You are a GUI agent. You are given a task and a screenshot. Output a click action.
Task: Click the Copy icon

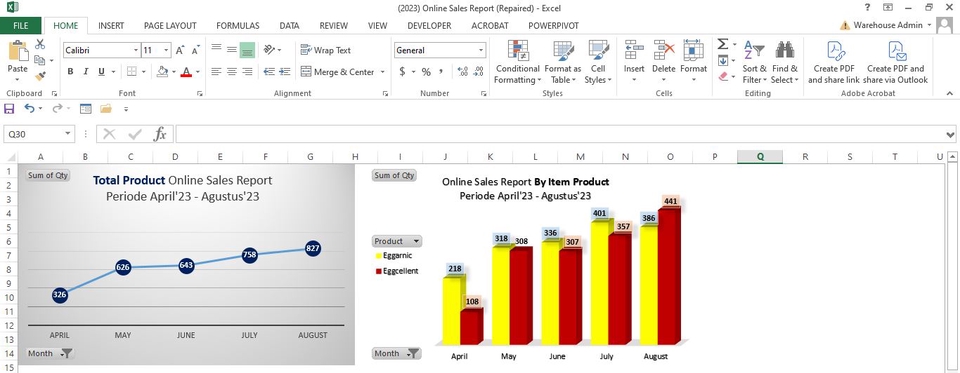pos(40,60)
